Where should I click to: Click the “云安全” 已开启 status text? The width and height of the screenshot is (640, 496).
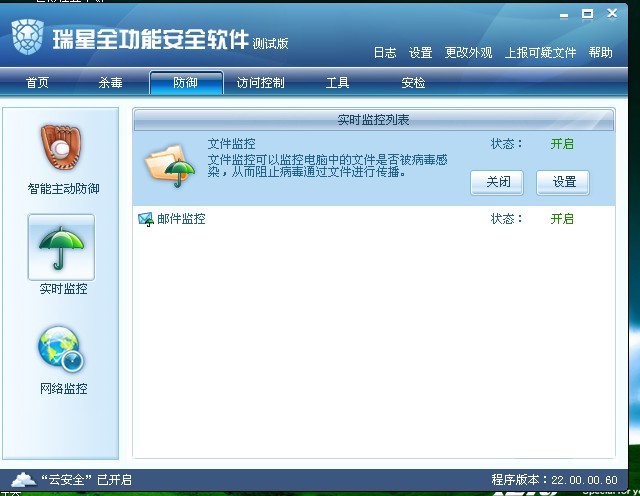[86, 480]
